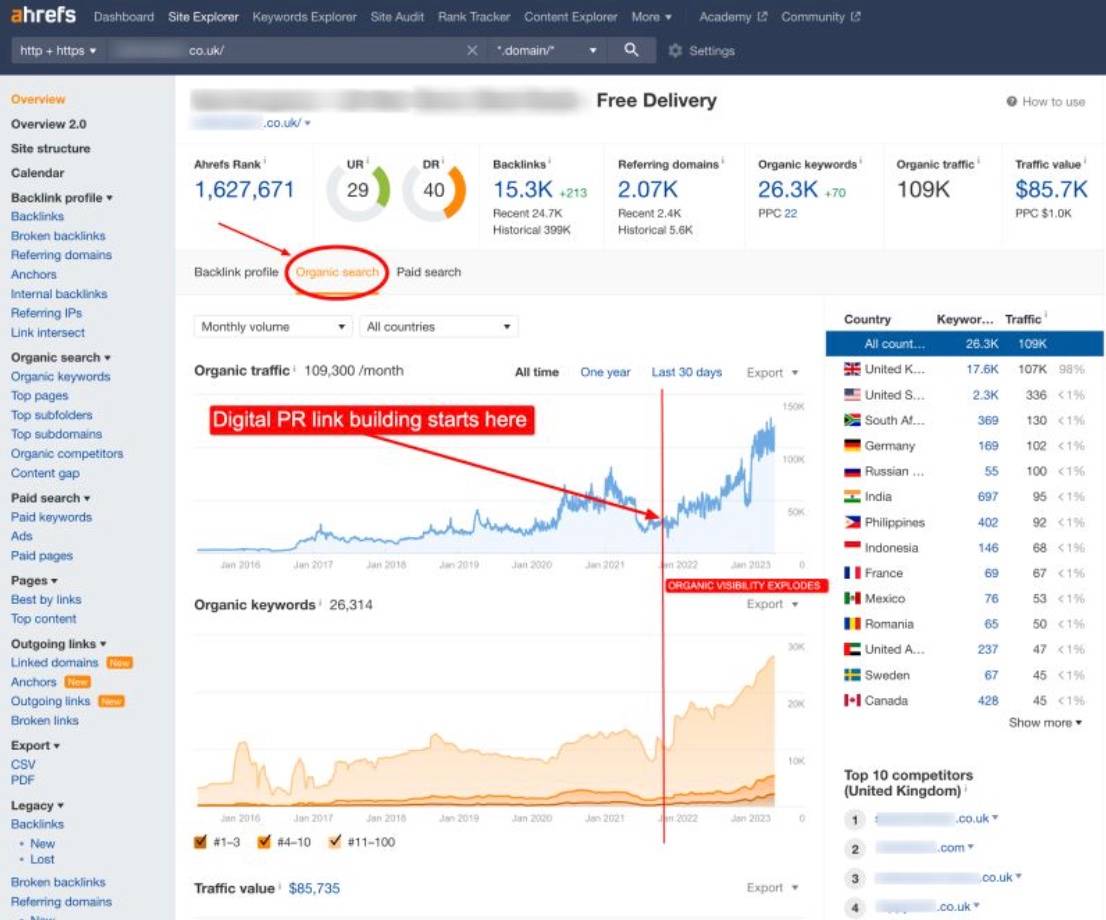Click the search magnifier icon
The image size is (1106, 920).
631,49
